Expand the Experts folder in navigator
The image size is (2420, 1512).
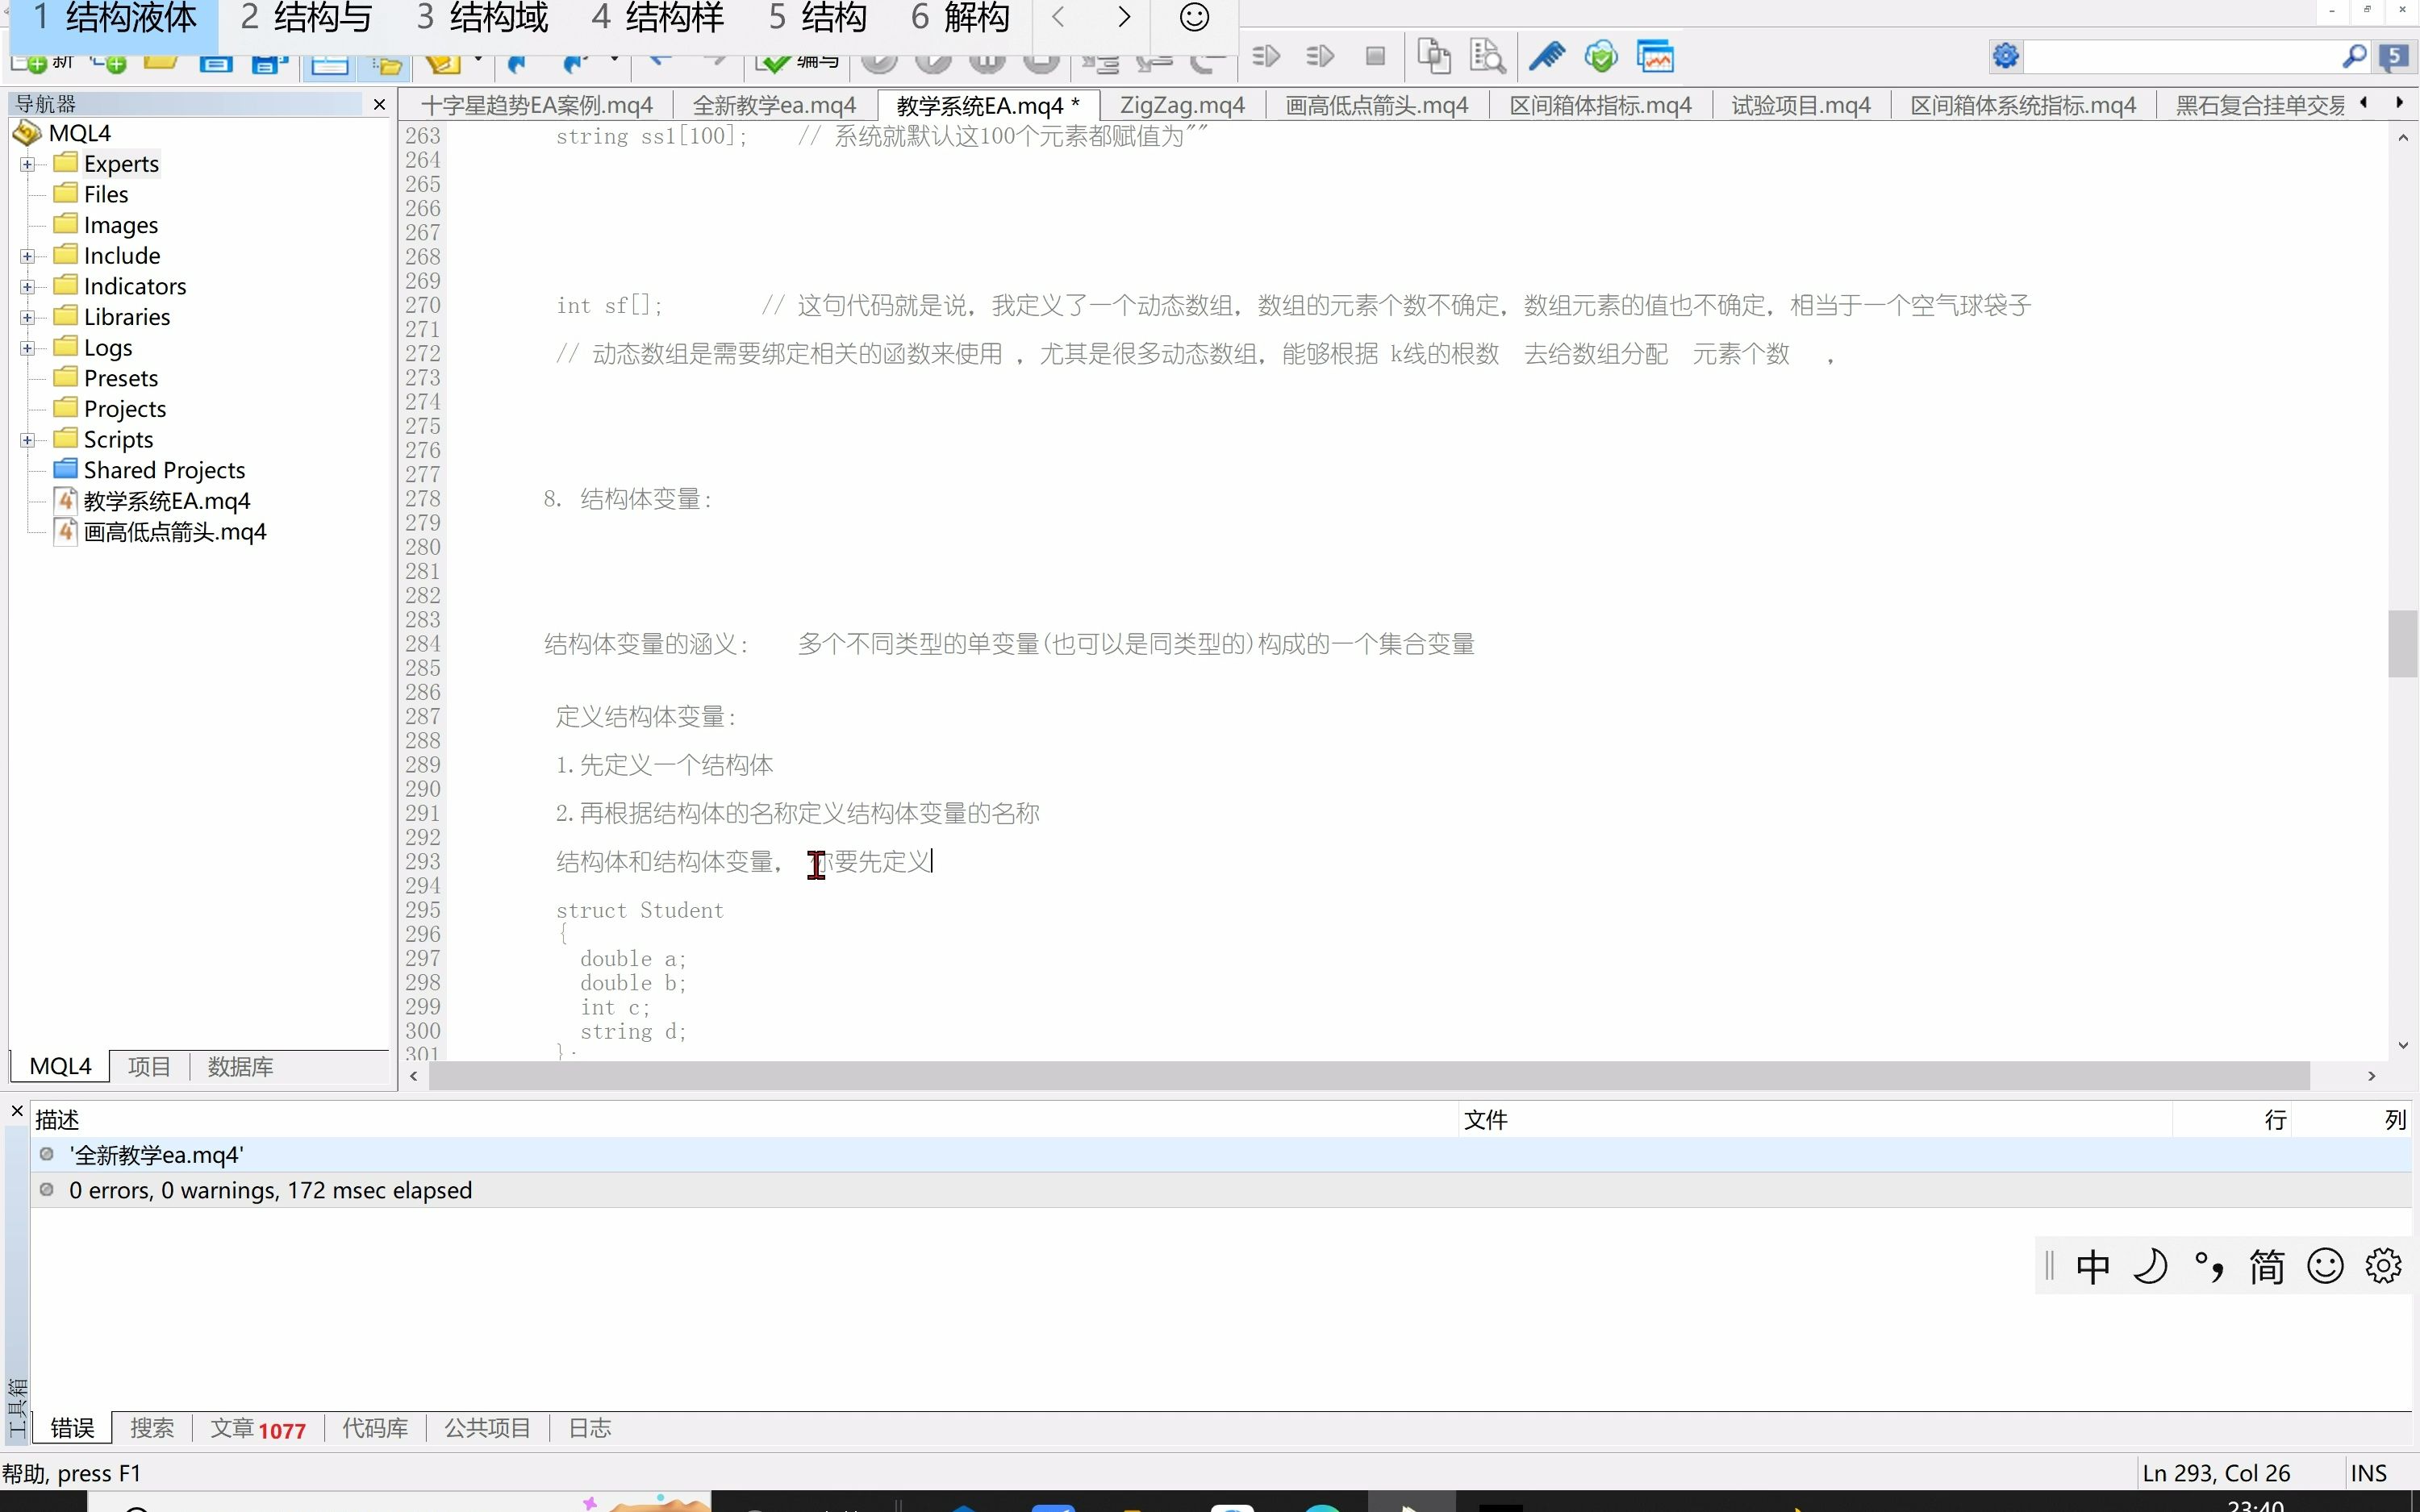tap(28, 164)
